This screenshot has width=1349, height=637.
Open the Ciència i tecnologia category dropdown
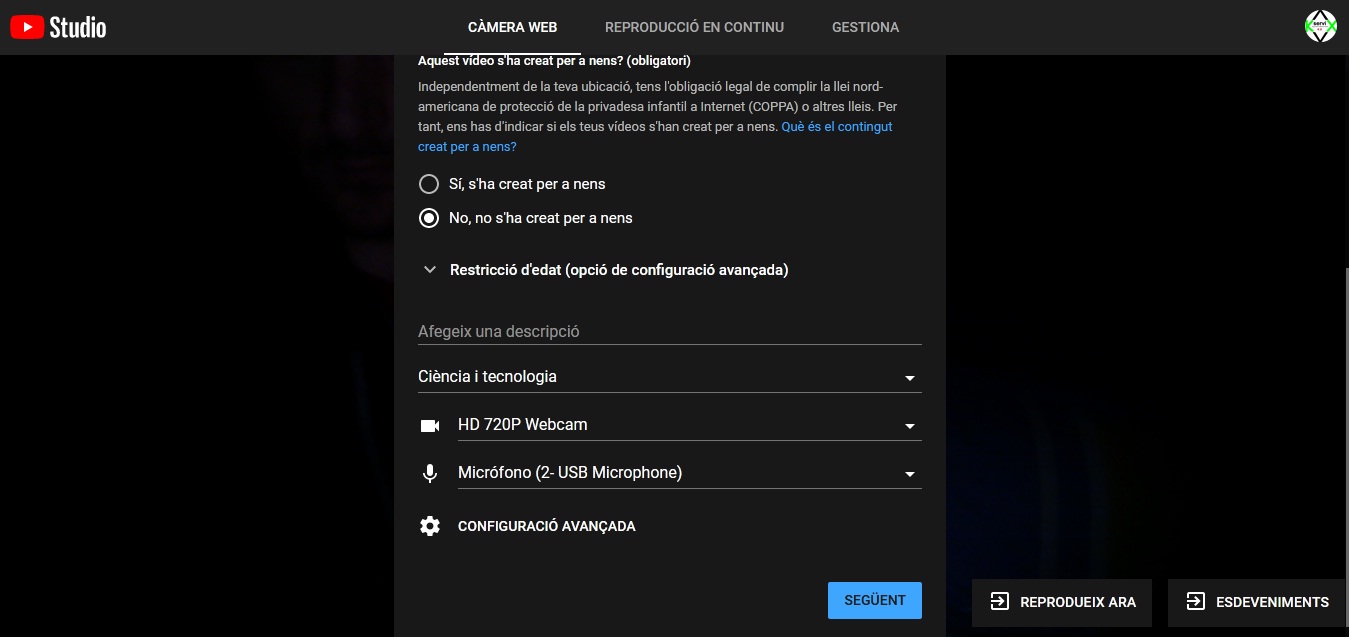(669, 377)
